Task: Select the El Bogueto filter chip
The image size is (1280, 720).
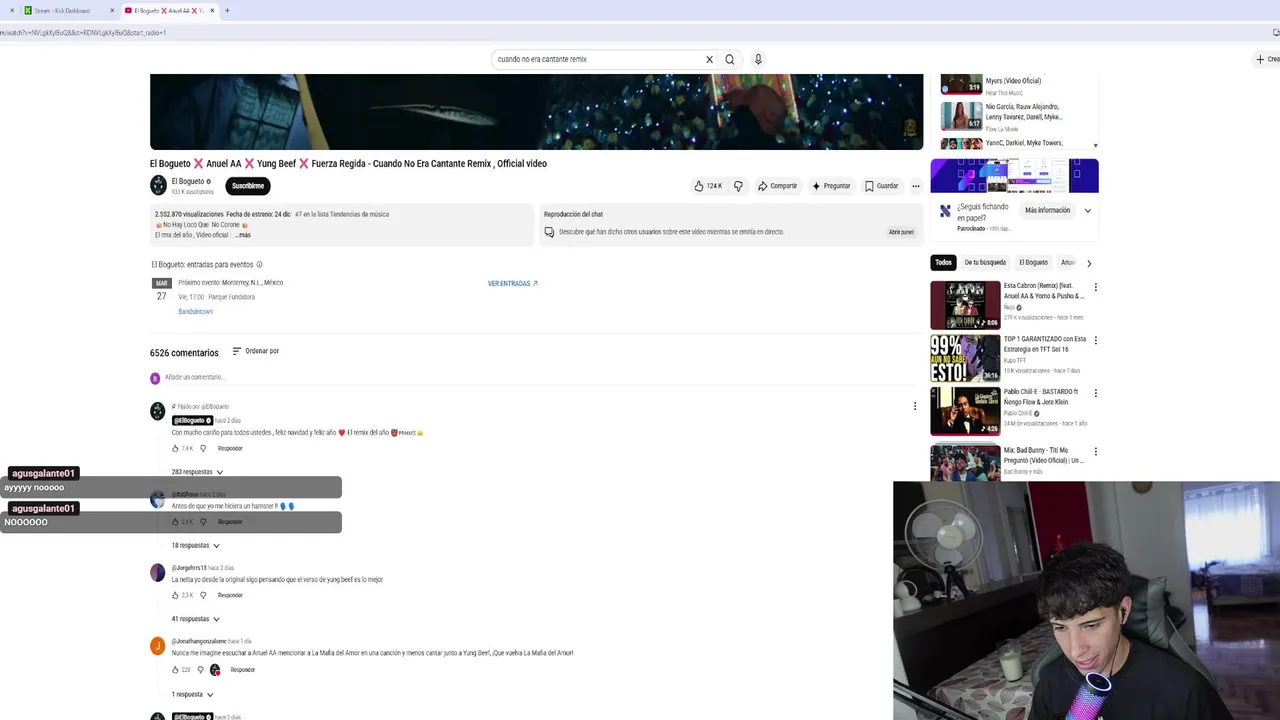Action: point(1033,263)
